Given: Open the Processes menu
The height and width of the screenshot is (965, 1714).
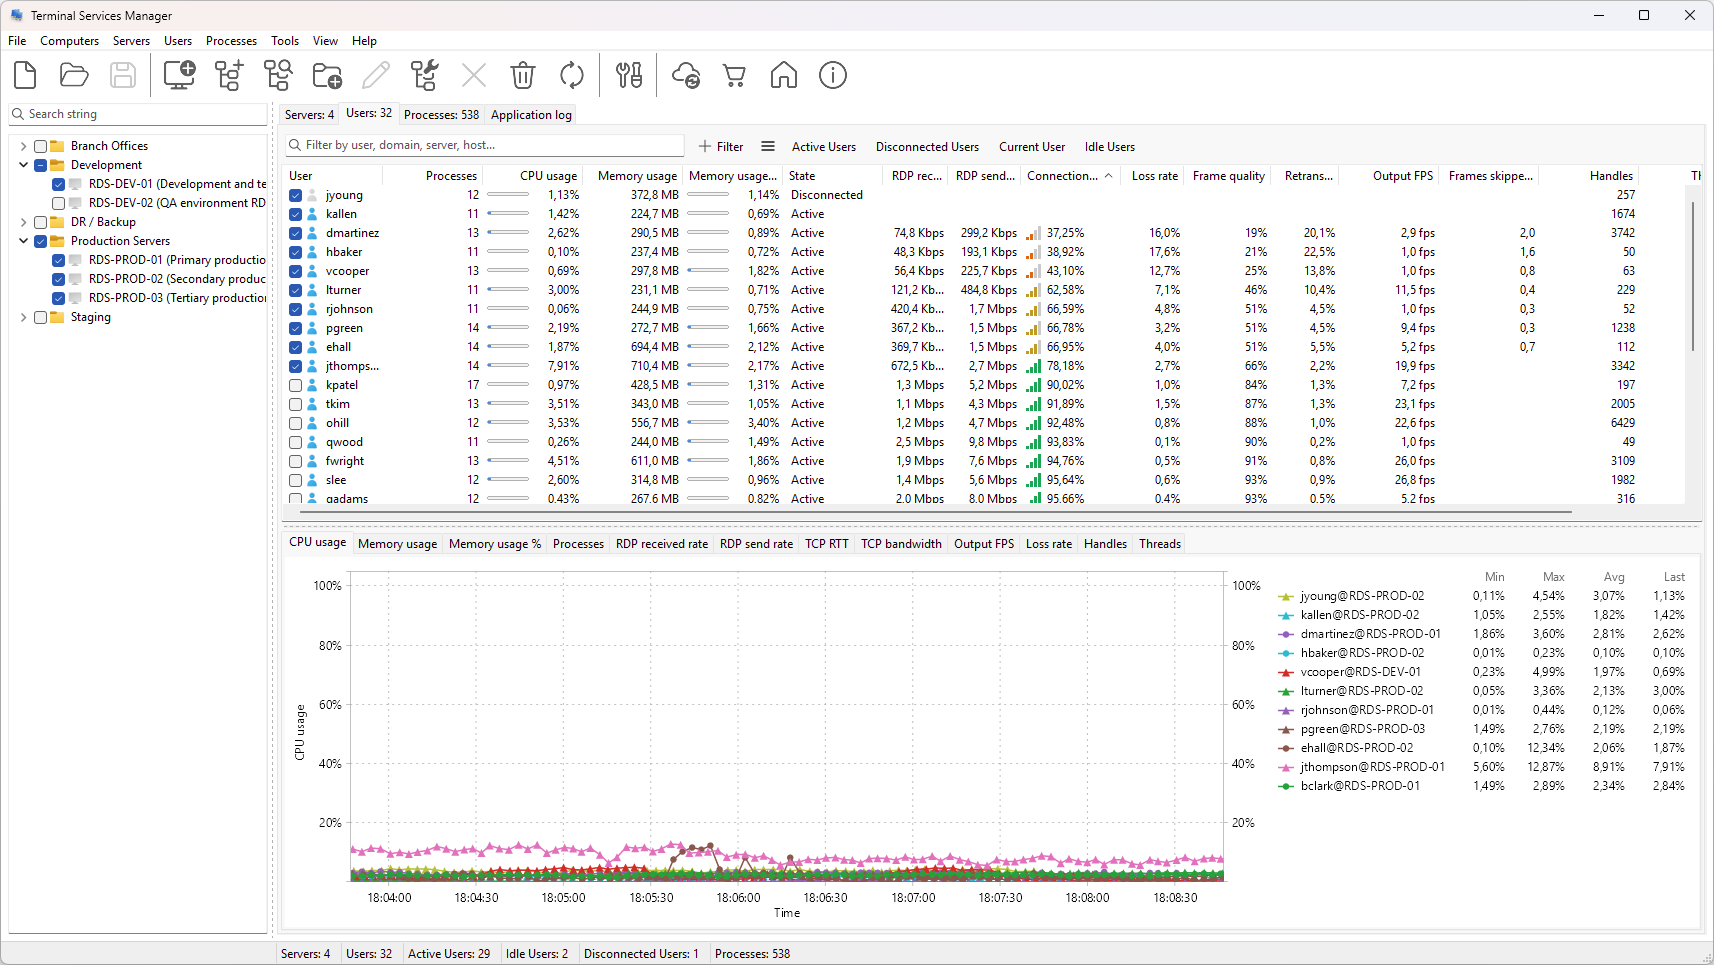Looking at the screenshot, I should [x=231, y=41].
